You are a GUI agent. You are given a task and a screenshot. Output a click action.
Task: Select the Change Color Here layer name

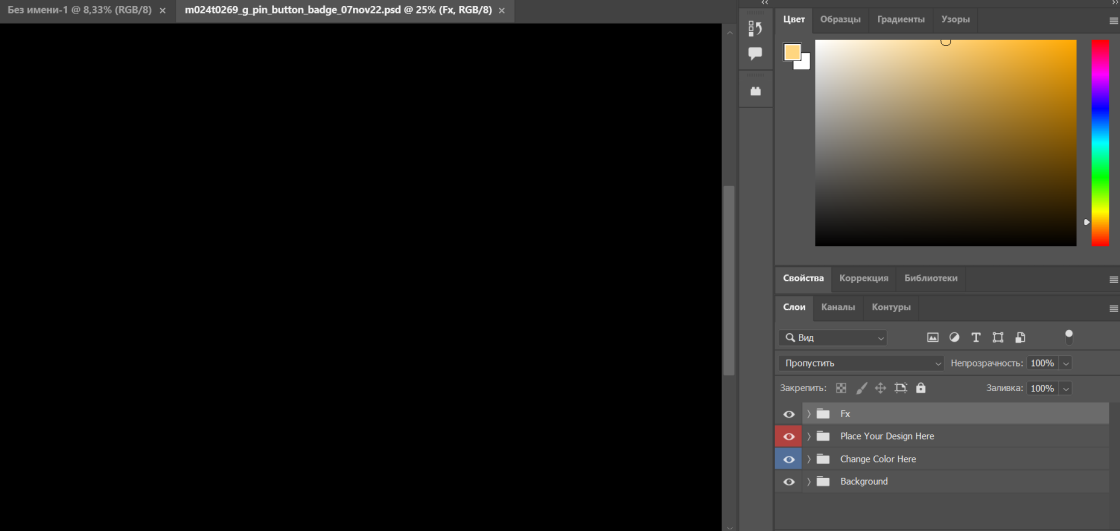point(878,459)
